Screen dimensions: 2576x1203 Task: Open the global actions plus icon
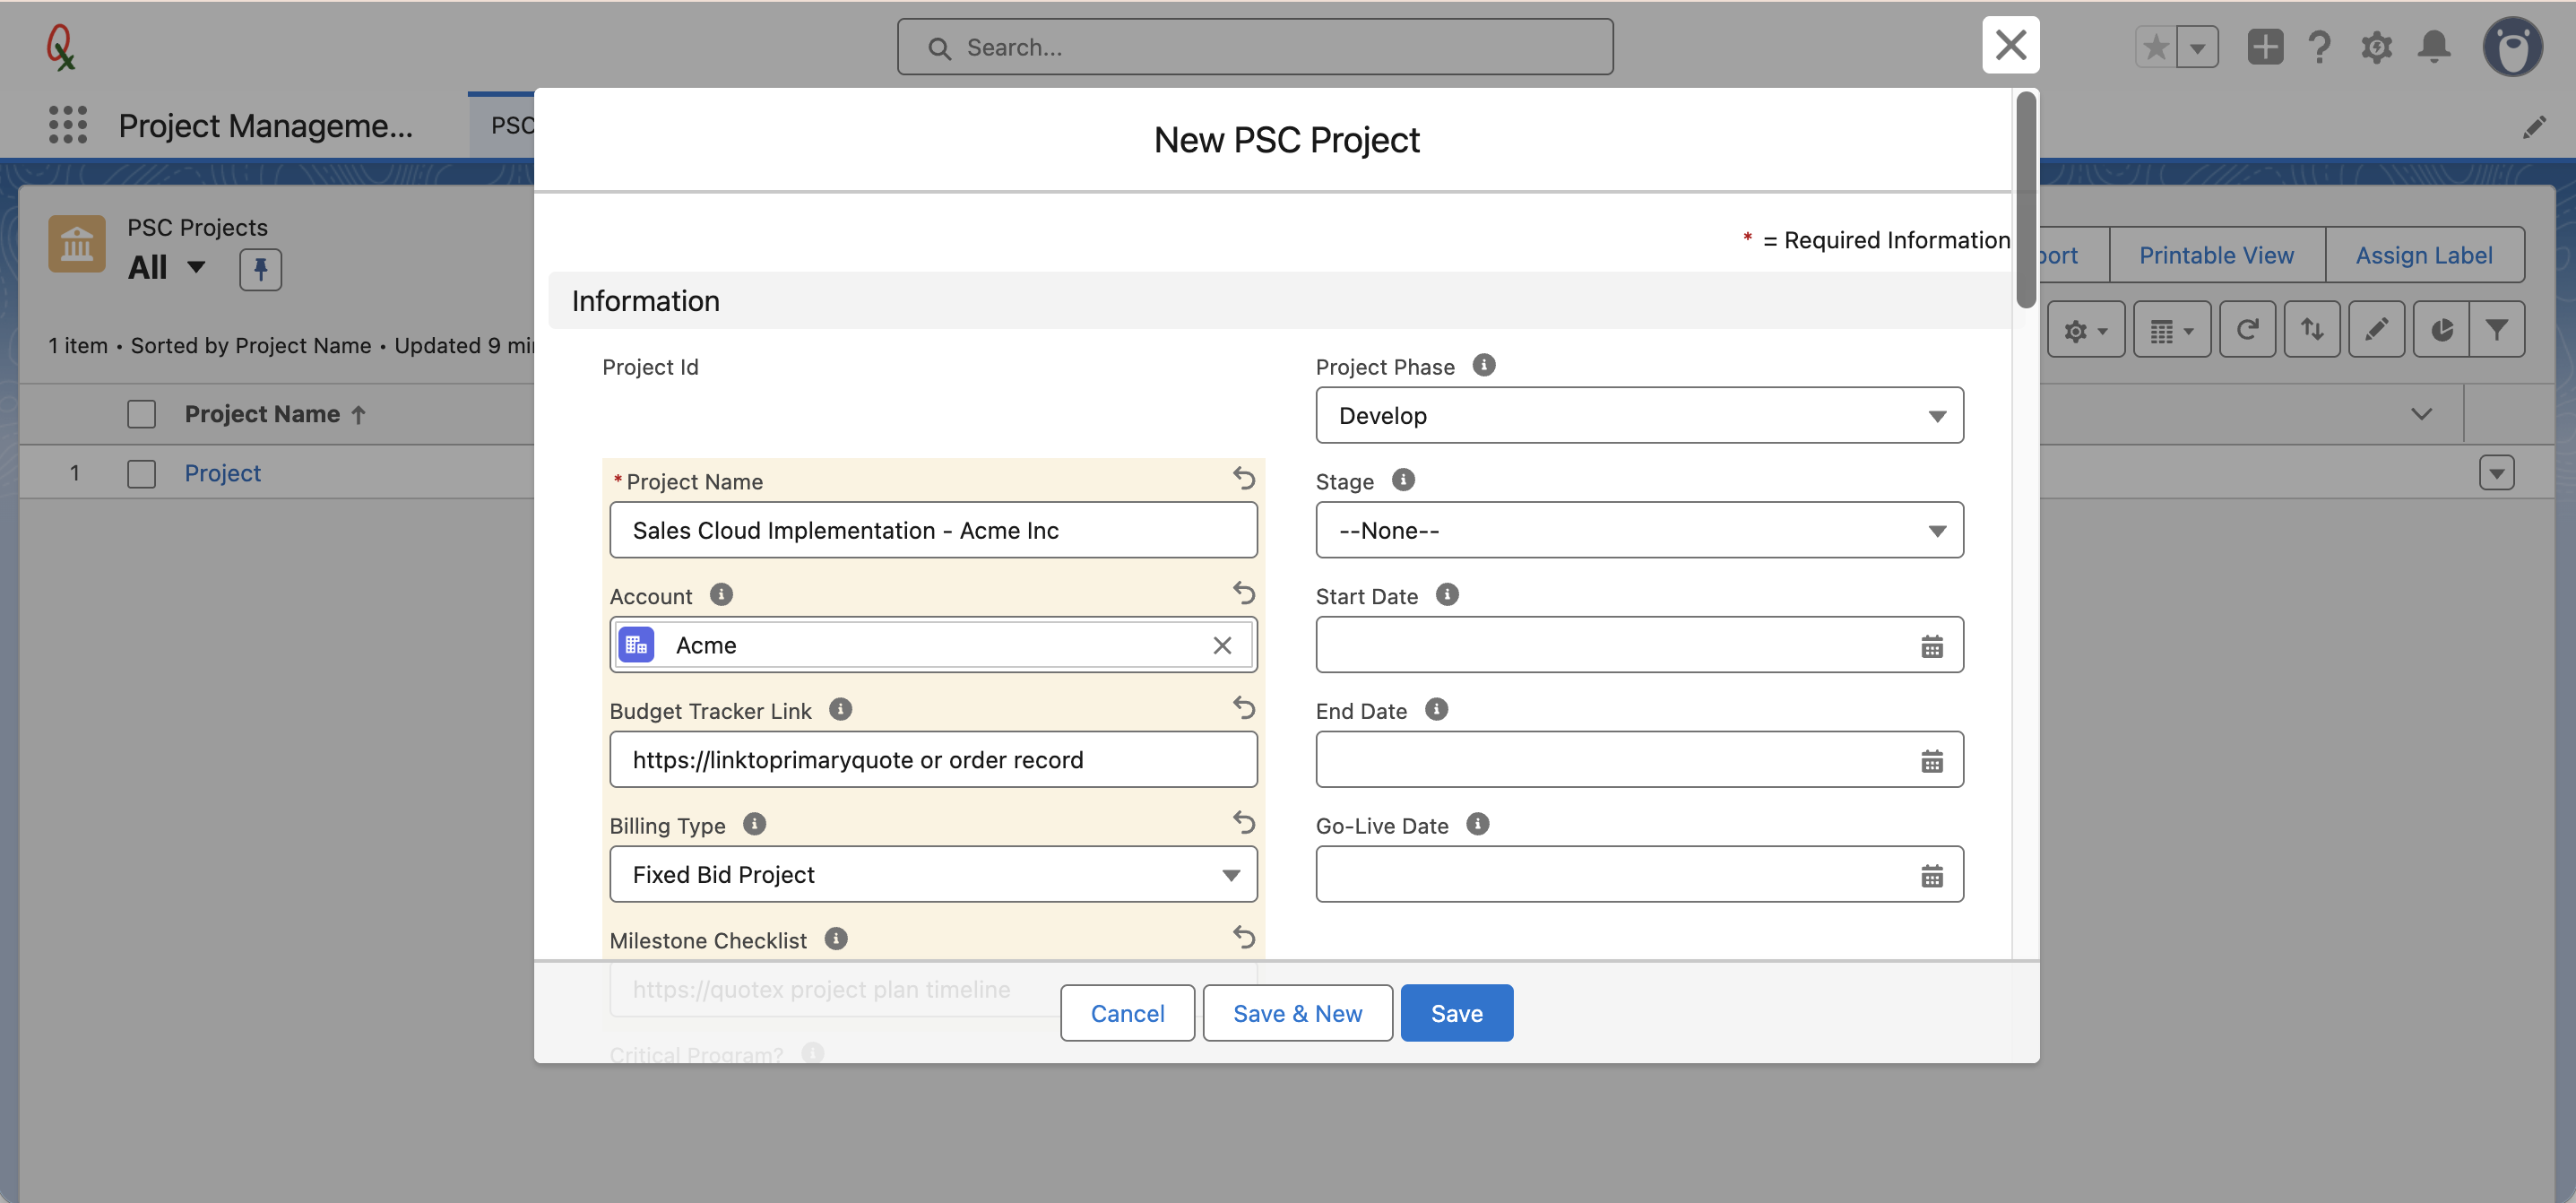tap(2264, 47)
